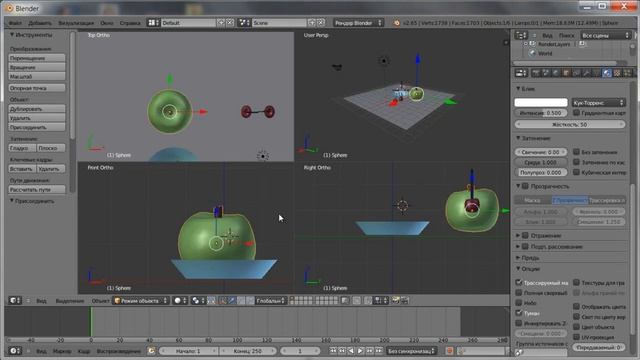This screenshot has height=360, width=640.
Task: Toggle the Без затенения checkbox
Action: pos(576,152)
